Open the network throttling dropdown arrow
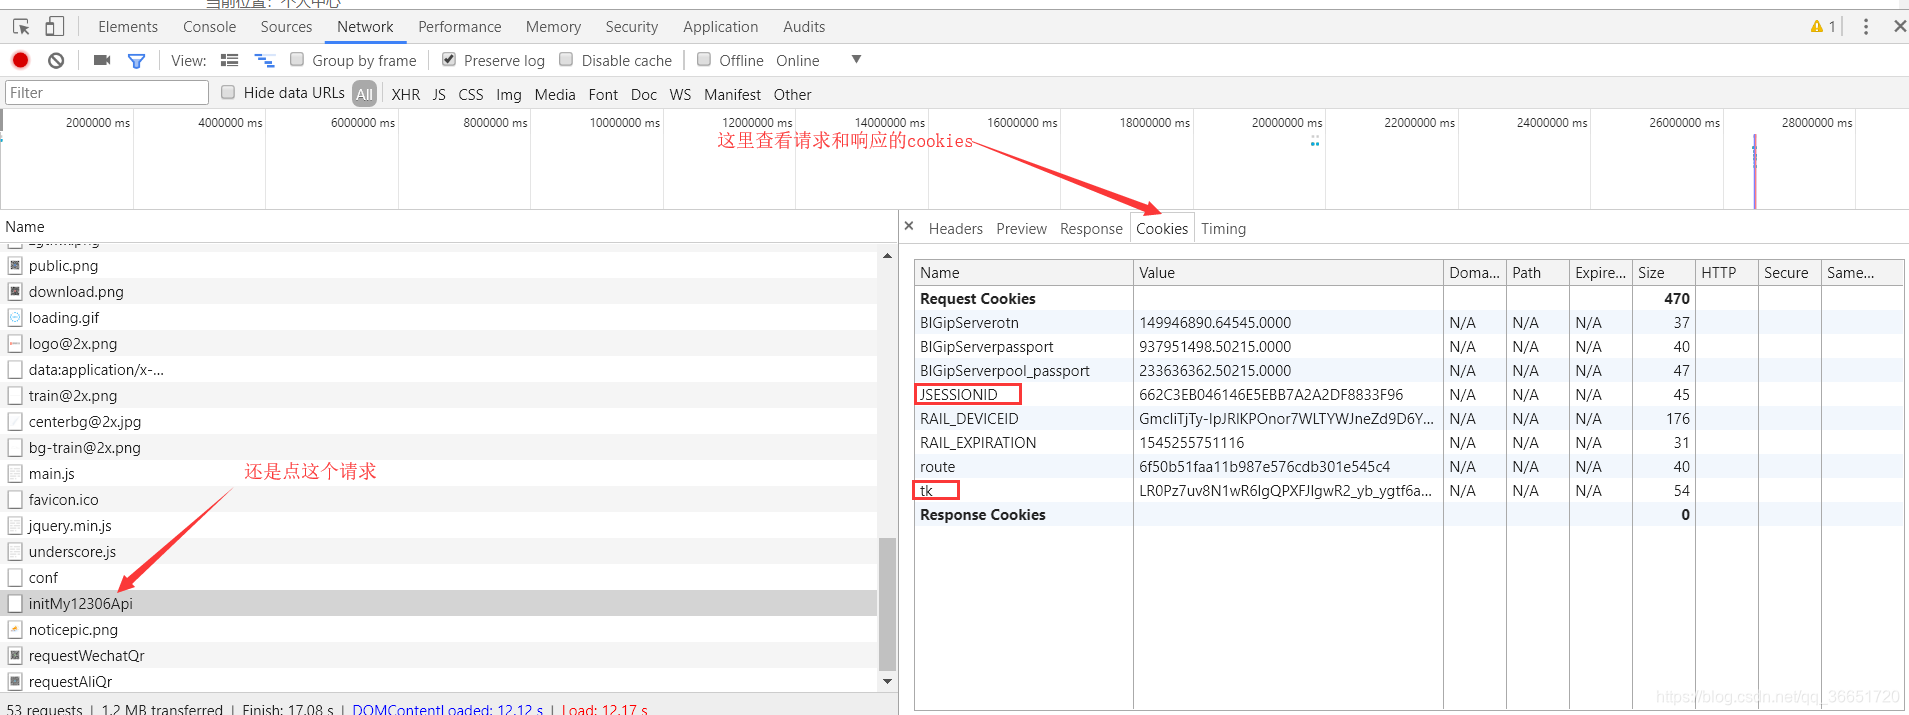 click(856, 60)
